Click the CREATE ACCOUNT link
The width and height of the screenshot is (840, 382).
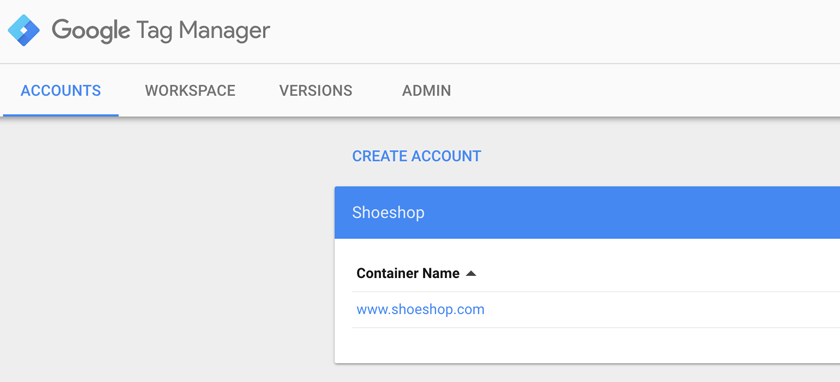(417, 156)
